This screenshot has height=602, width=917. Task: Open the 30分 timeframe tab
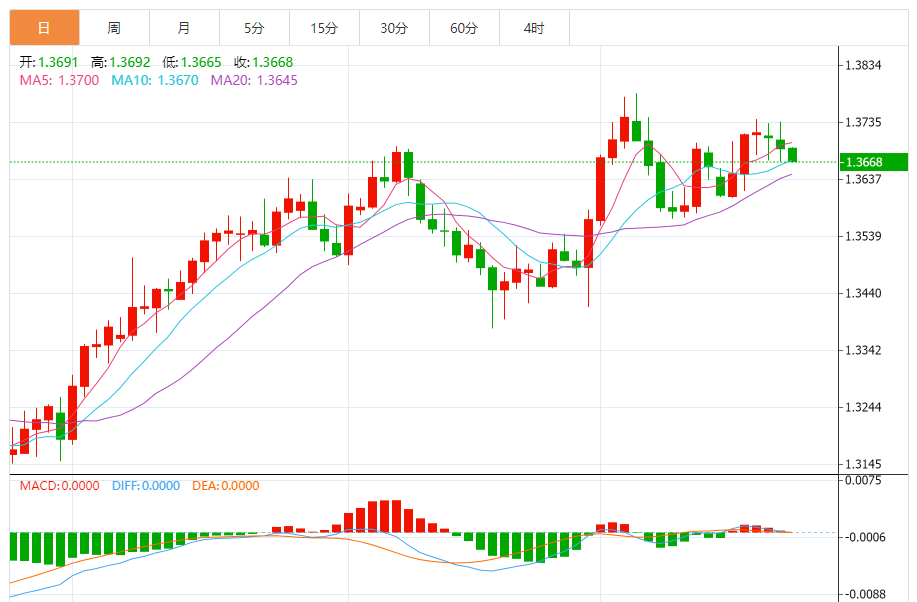coord(394,27)
